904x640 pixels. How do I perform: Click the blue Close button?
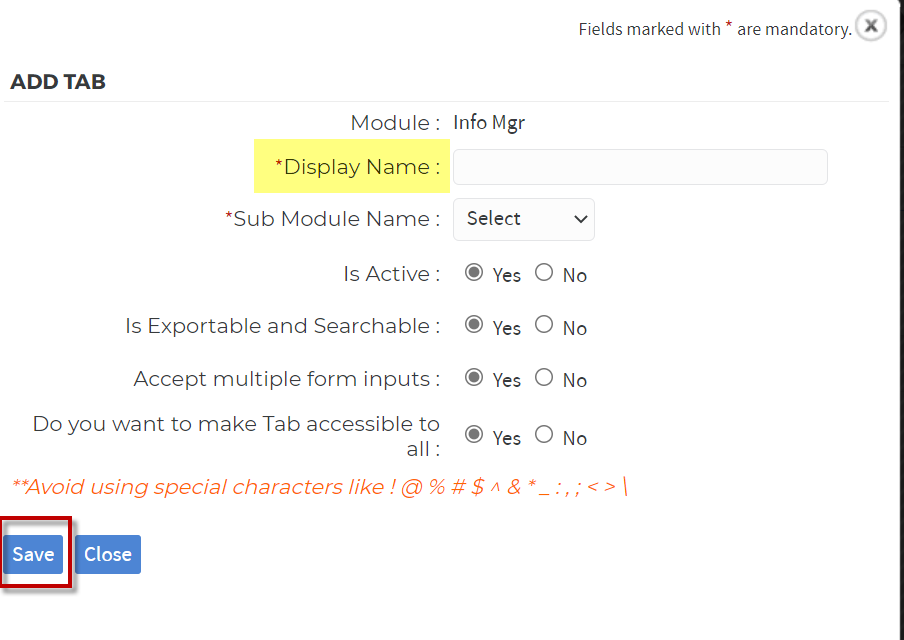coord(108,554)
